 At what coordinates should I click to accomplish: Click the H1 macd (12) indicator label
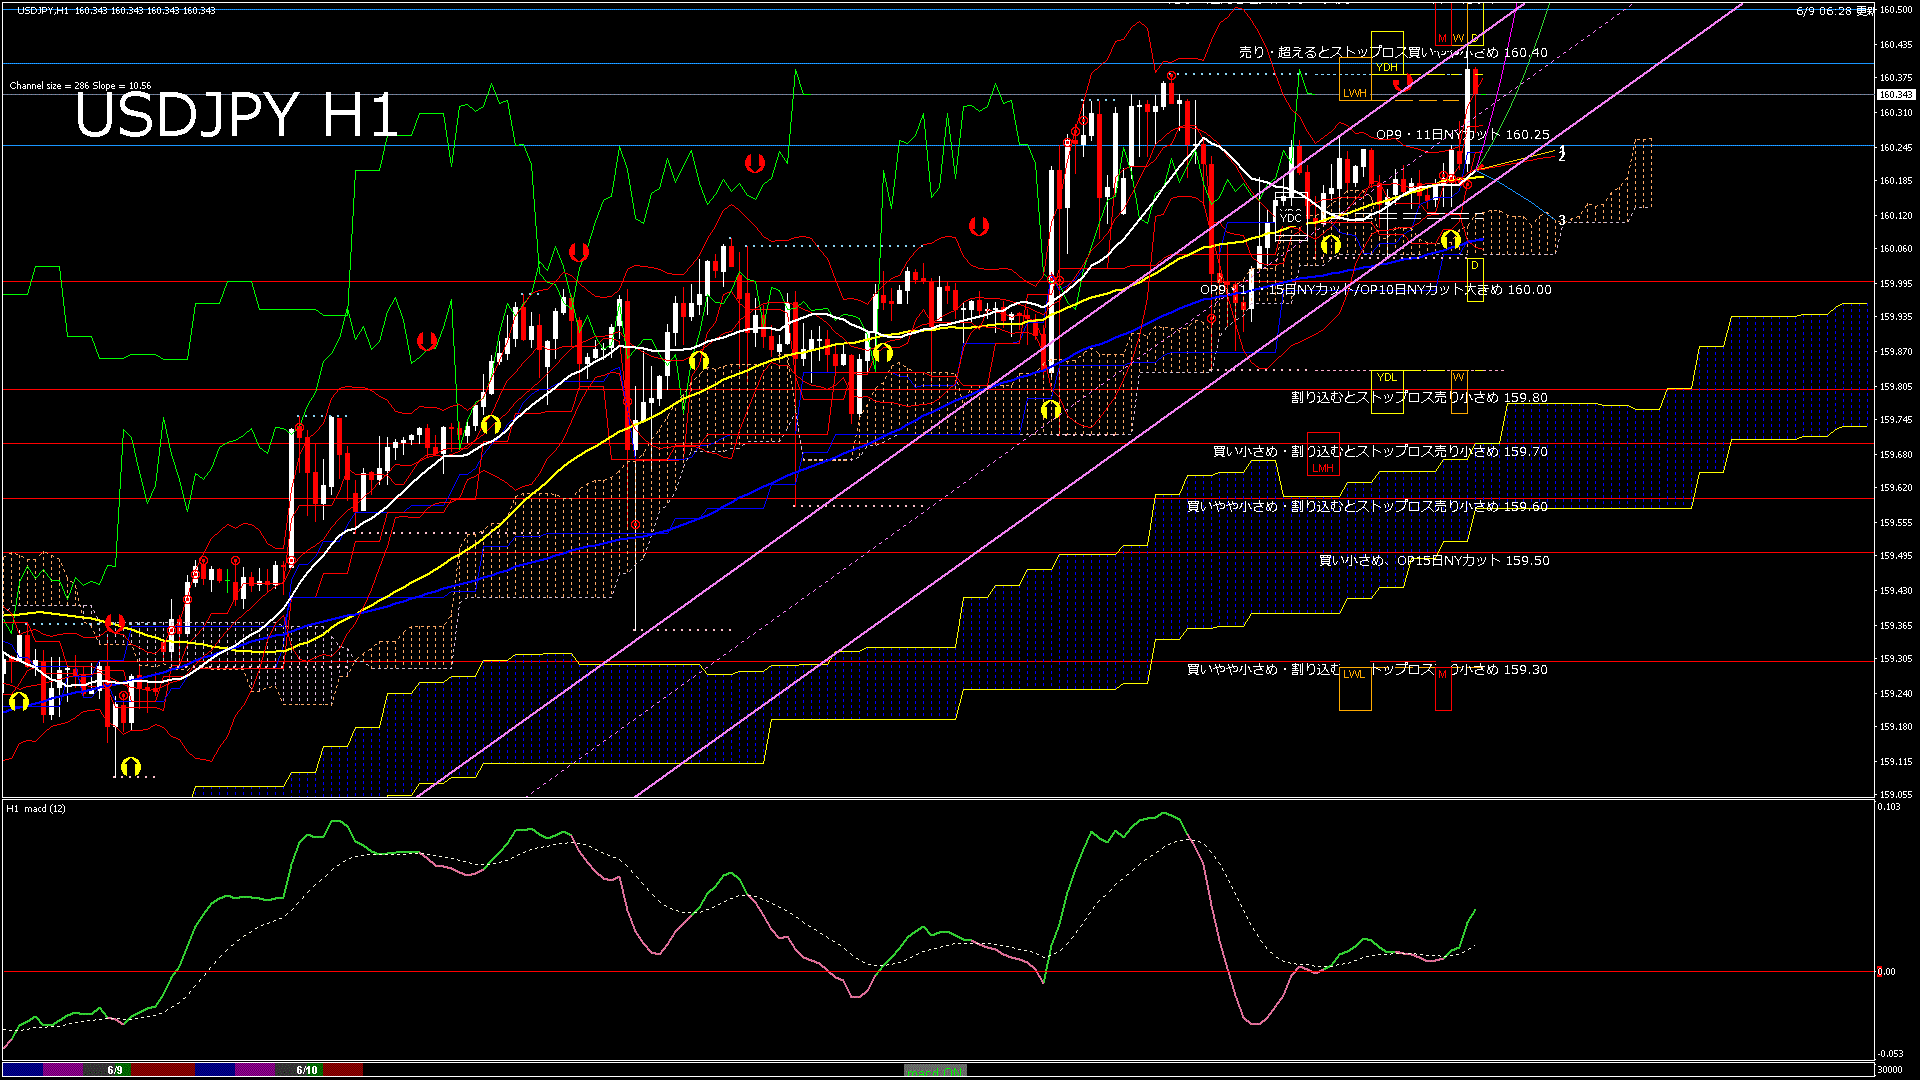pyautogui.click(x=36, y=808)
